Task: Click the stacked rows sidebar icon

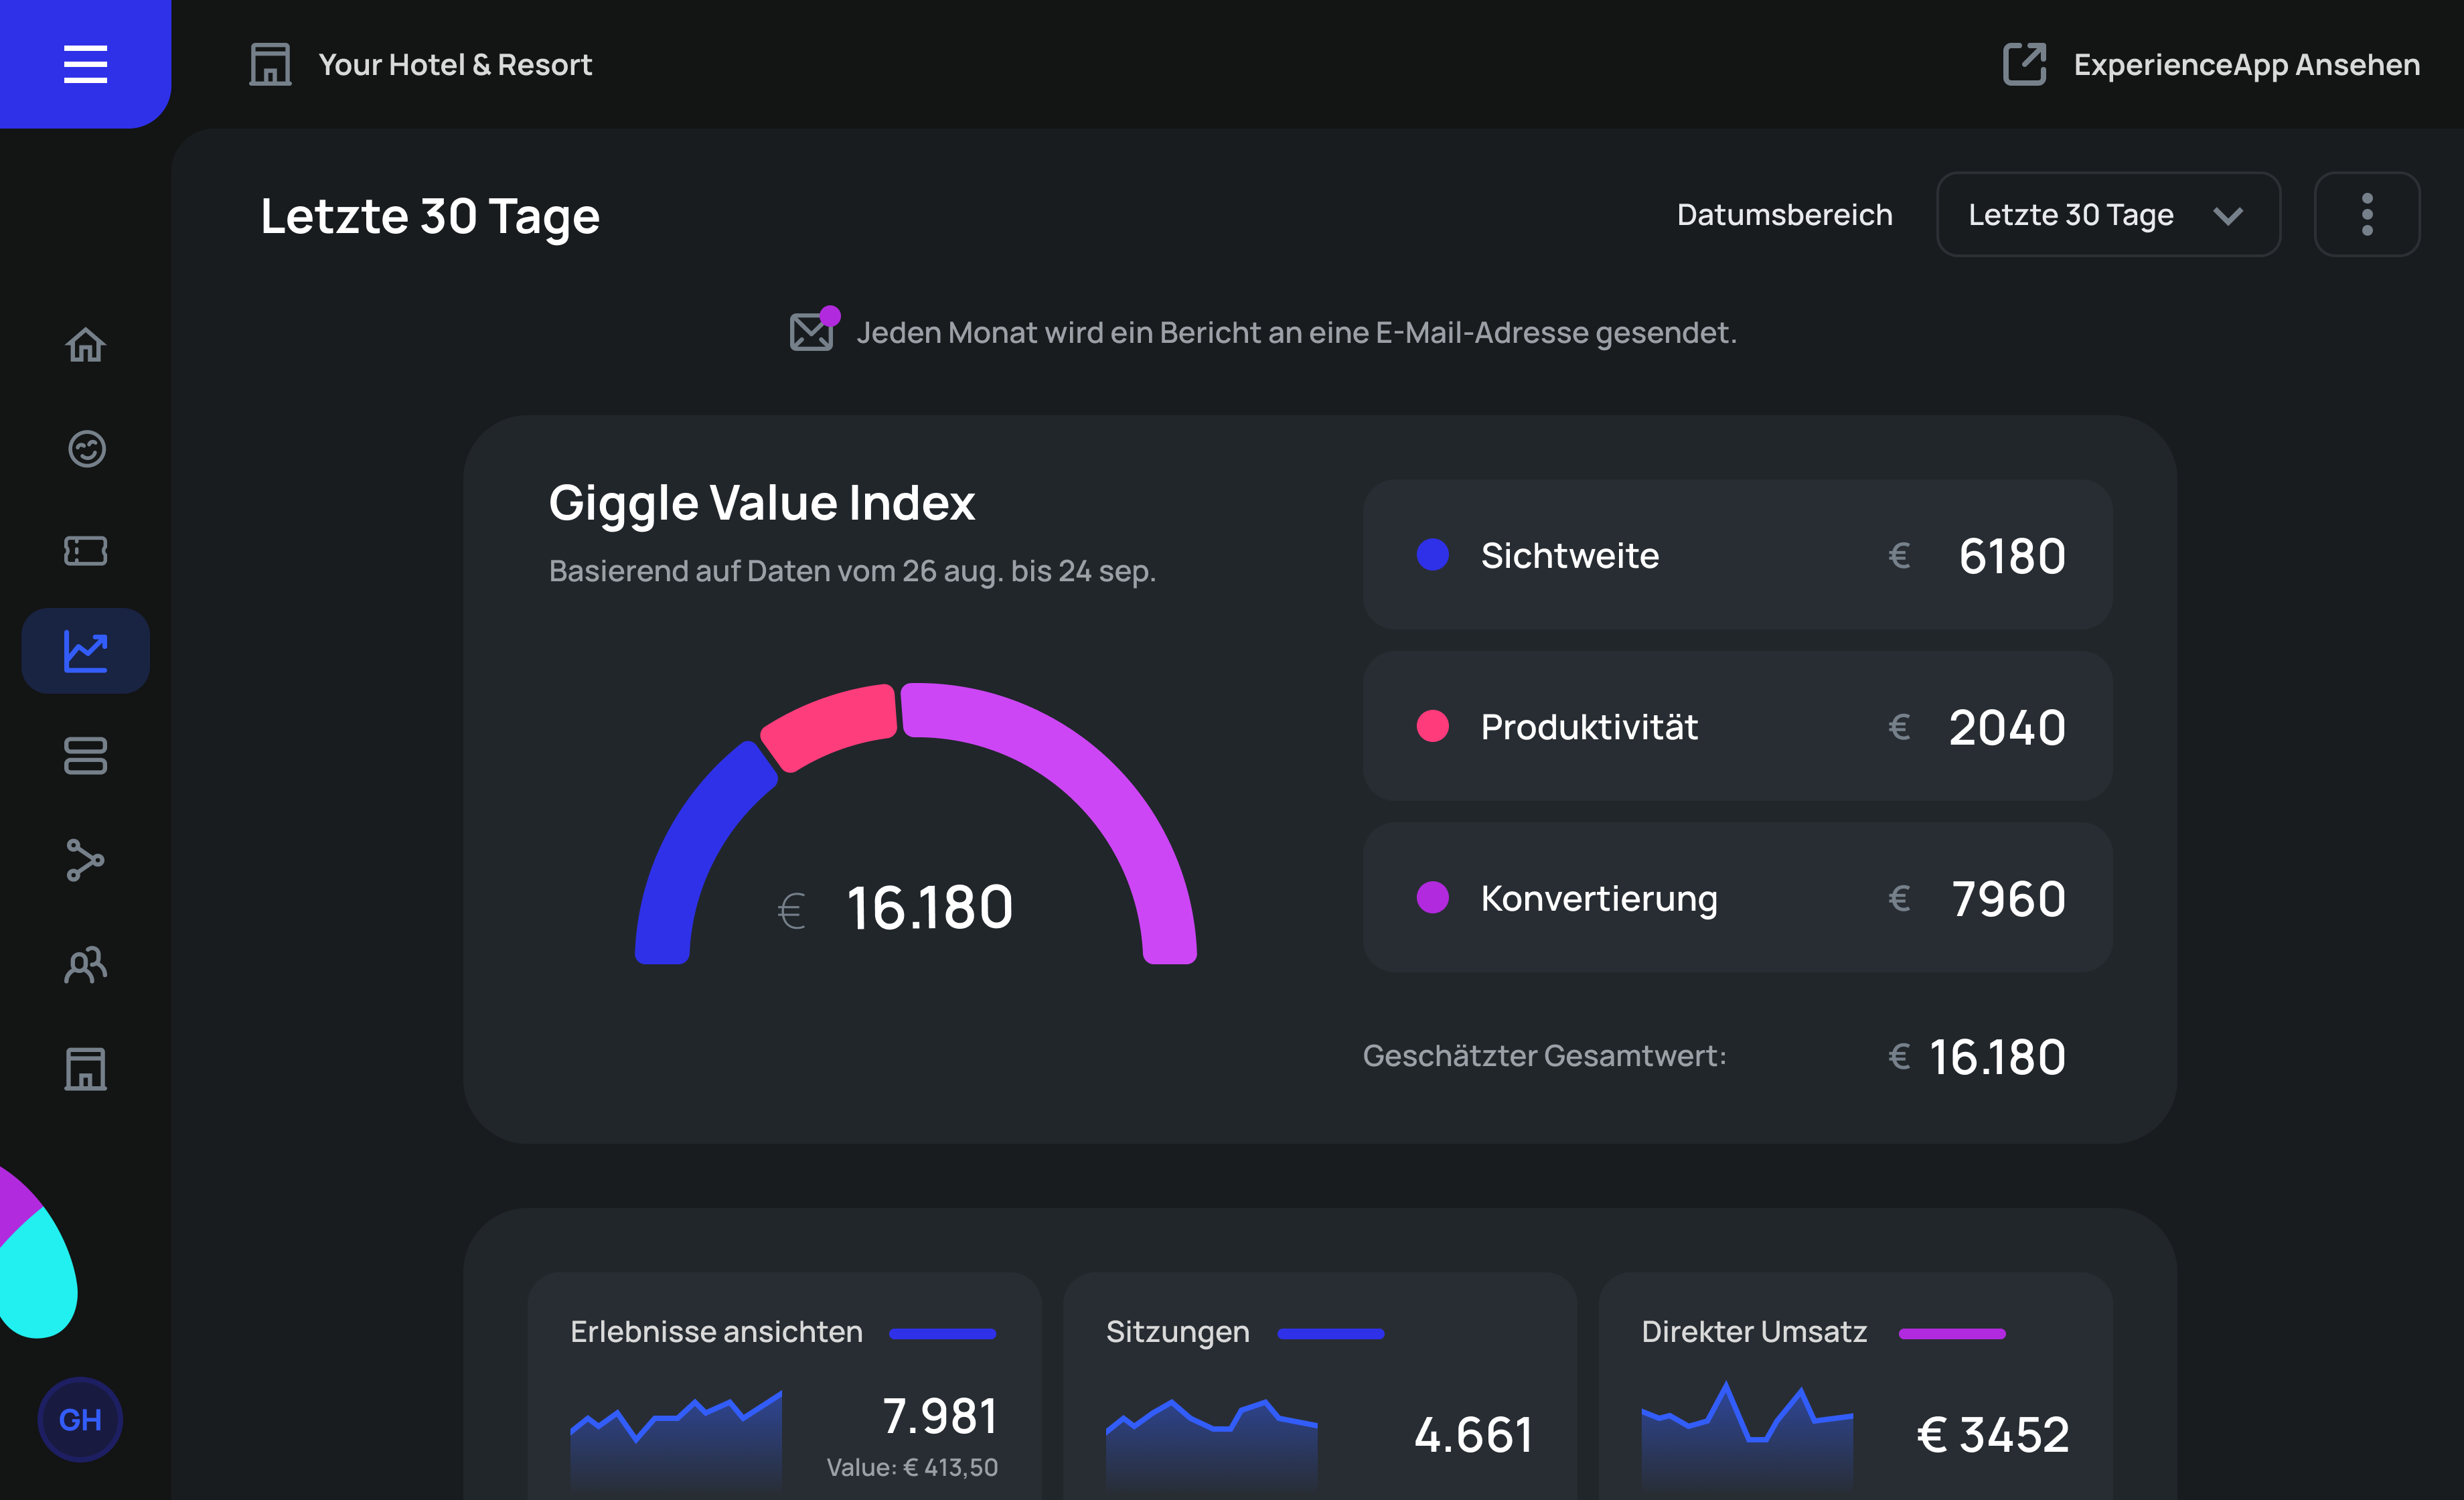Action: 85,756
